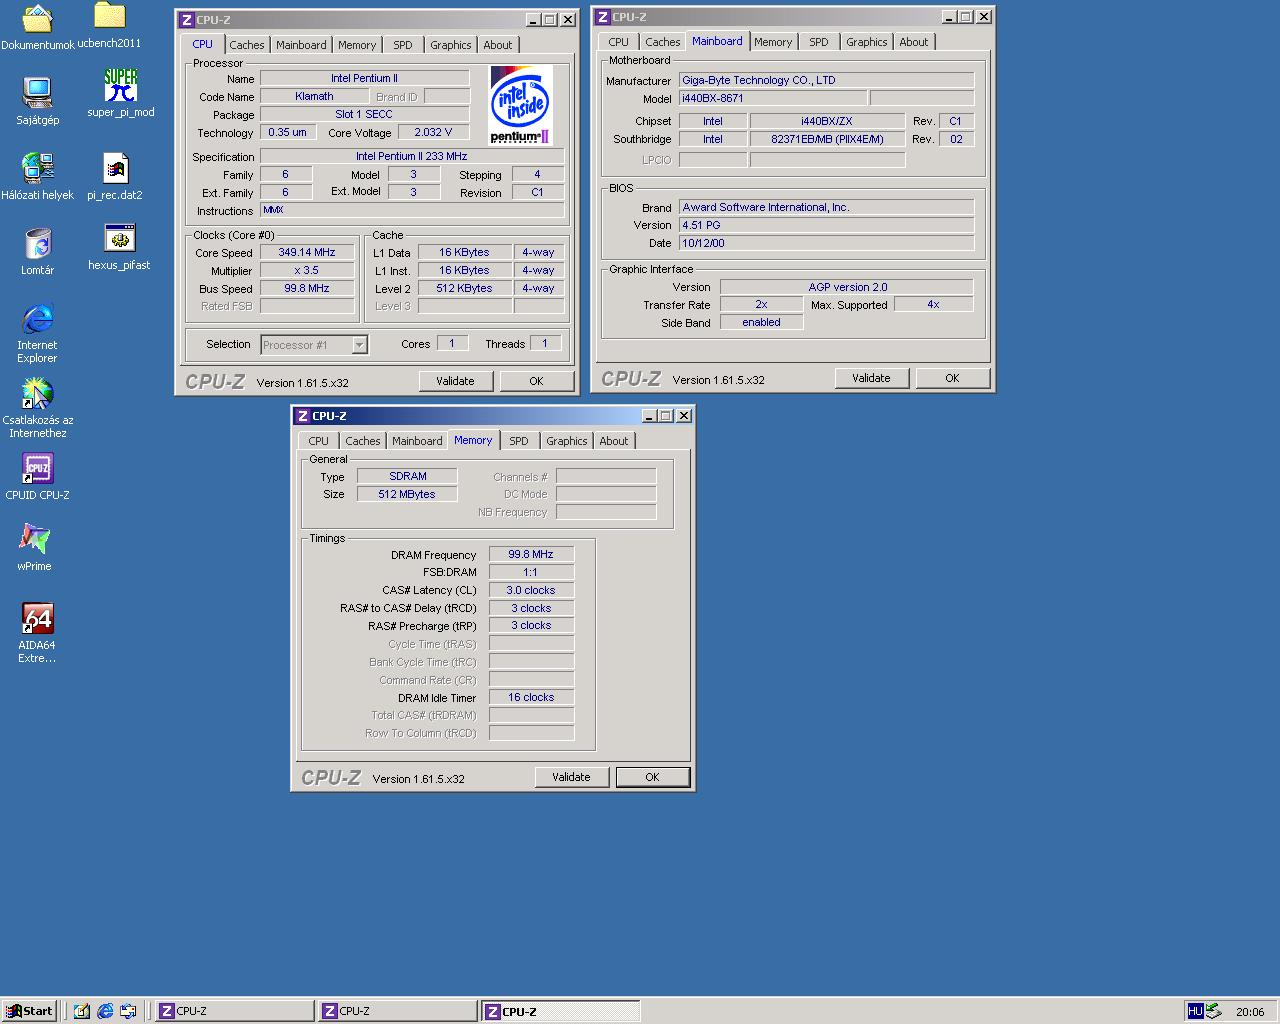Open Graphics tab in CPU window
Viewport: 1280px width, 1024px height.
pyautogui.click(x=451, y=45)
